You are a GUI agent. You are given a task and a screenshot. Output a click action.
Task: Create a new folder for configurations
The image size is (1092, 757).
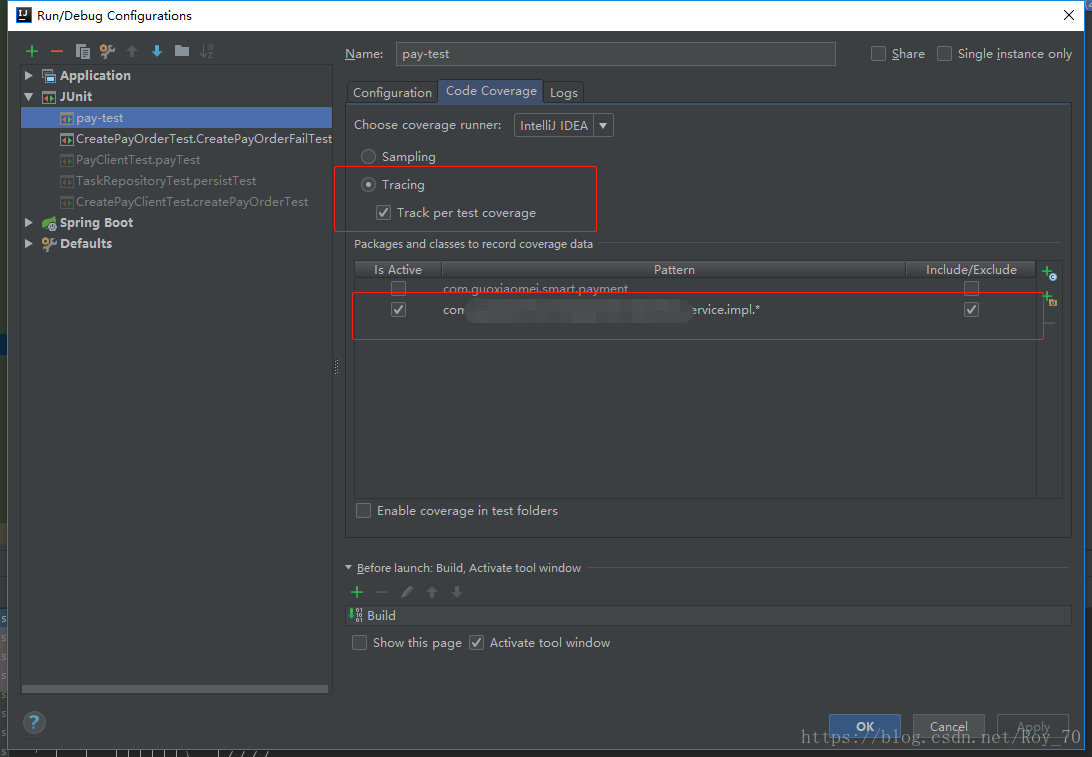[182, 50]
